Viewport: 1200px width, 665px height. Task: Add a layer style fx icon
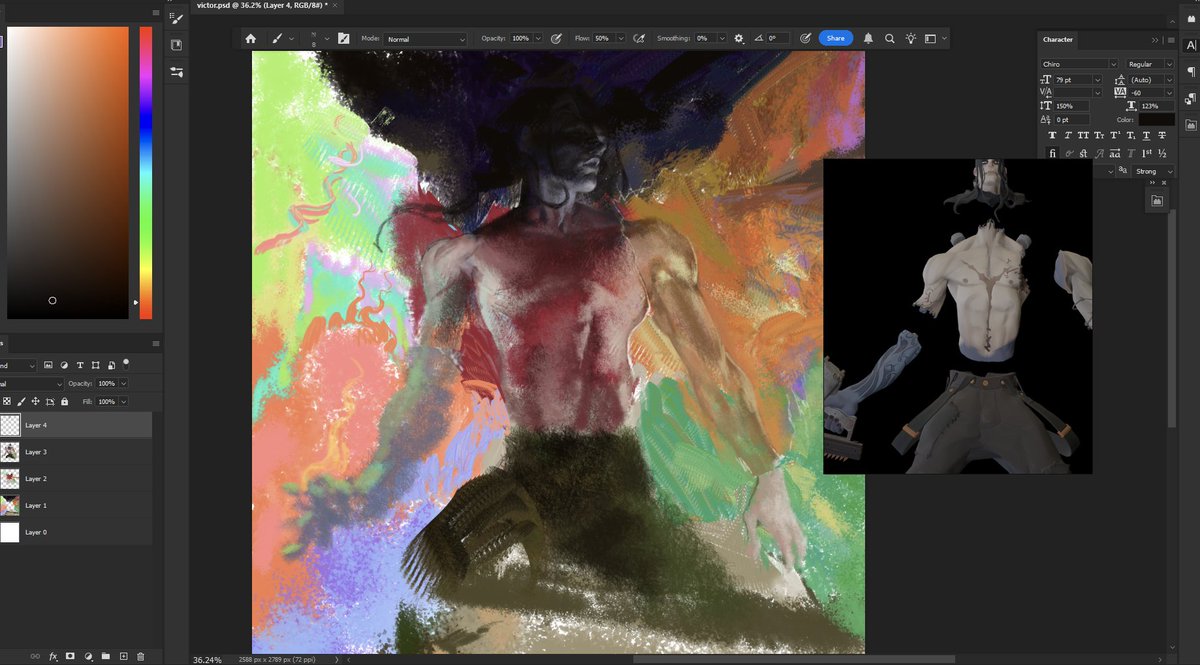54,656
